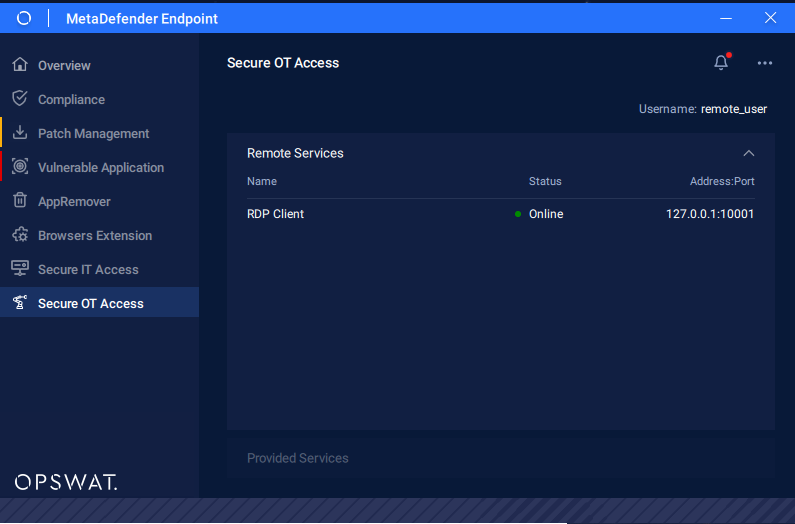Click the Secure IT Access monitor icon
Image resolution: width=795 pixels, height=524 pixels.
click(20, 268)
